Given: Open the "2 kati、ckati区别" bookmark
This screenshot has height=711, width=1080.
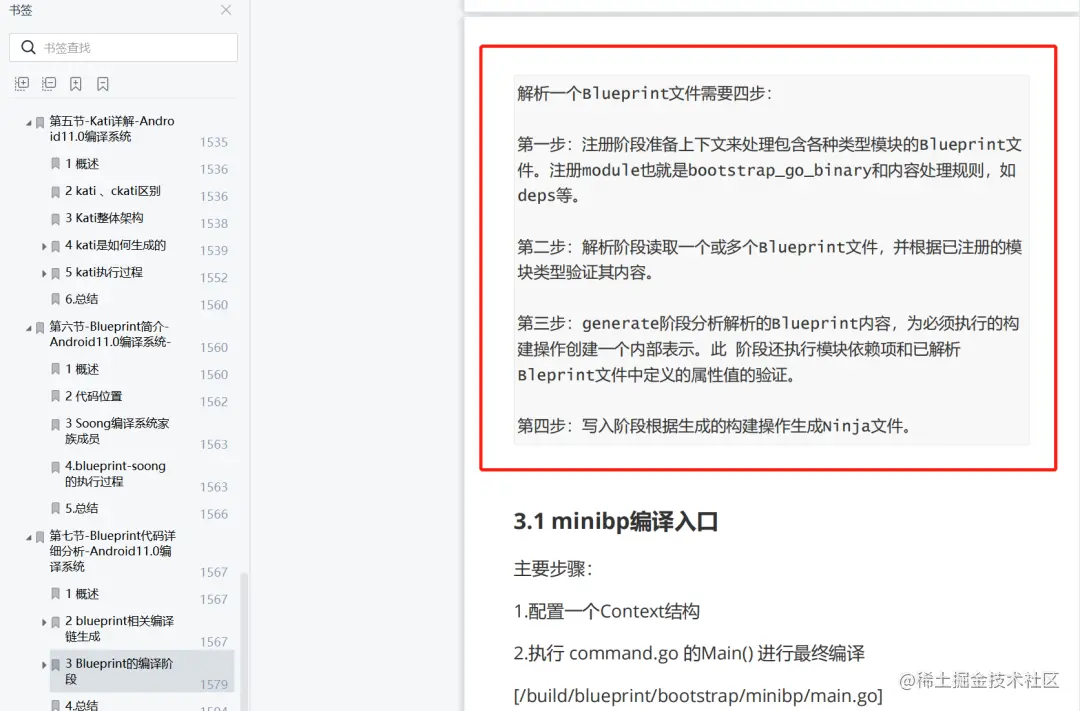Looking at the screenshot, I should click(117, 191).
